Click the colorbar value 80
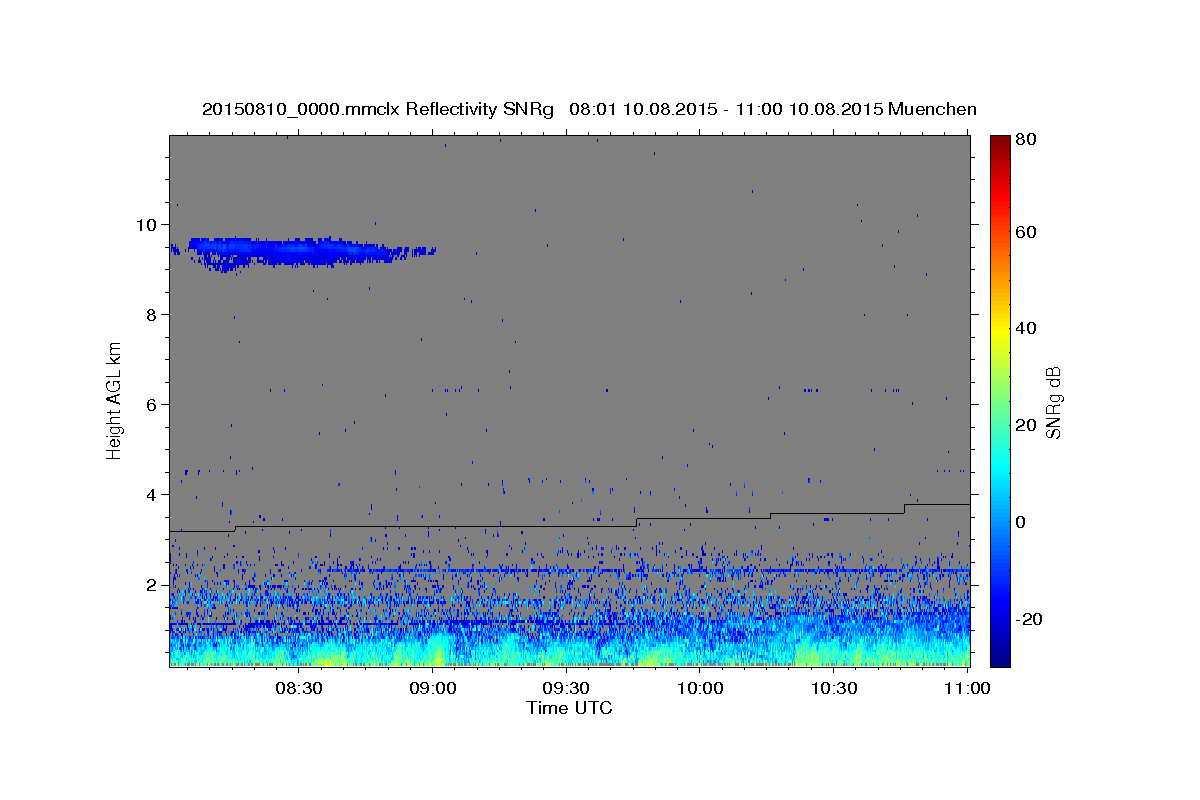Viewport: 1200px width, 800px height. coord(1027,139)
